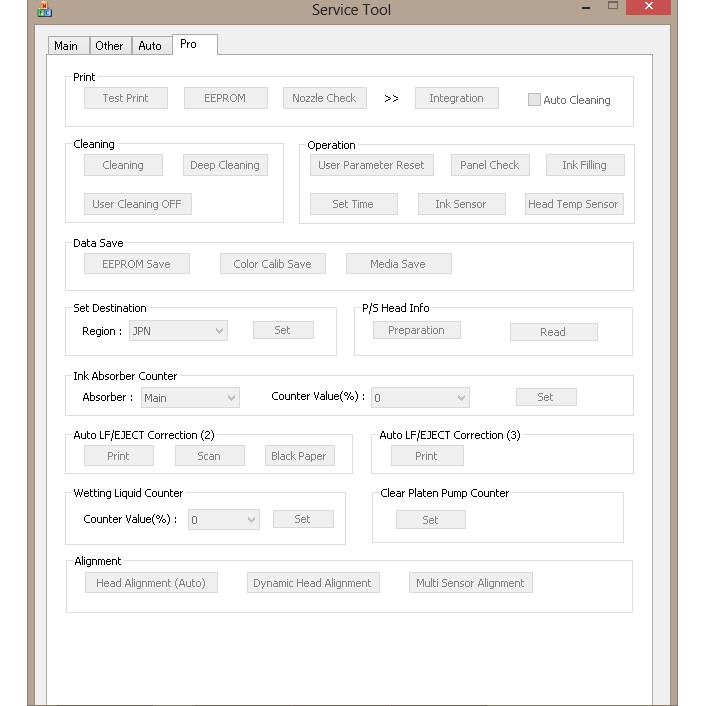Expand the Absorber dropdown set to Main
The height and width of the screenshot is (706, 706).
click(190, 398)
